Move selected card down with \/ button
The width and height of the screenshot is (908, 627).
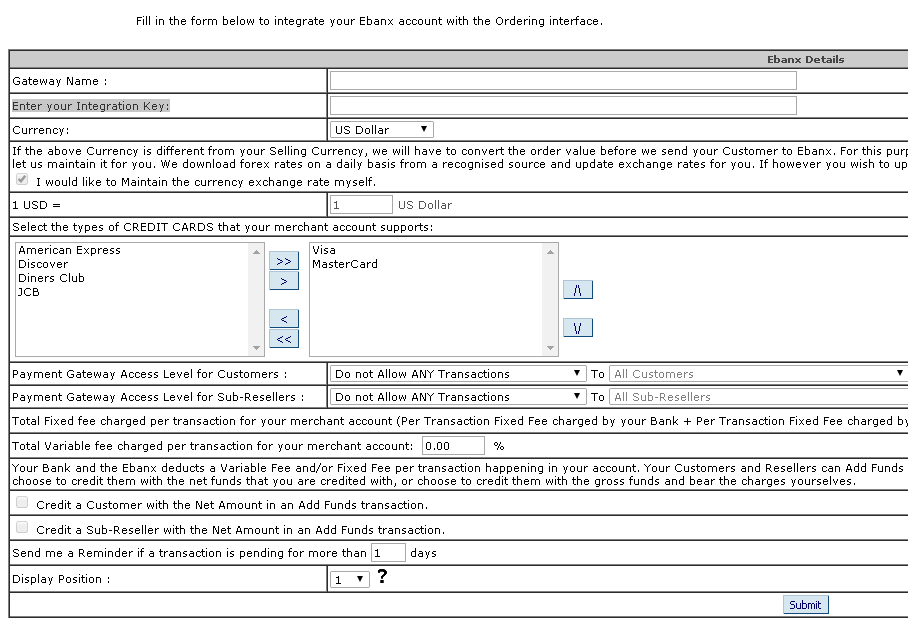pyautogui.click(x=578, y=328)
